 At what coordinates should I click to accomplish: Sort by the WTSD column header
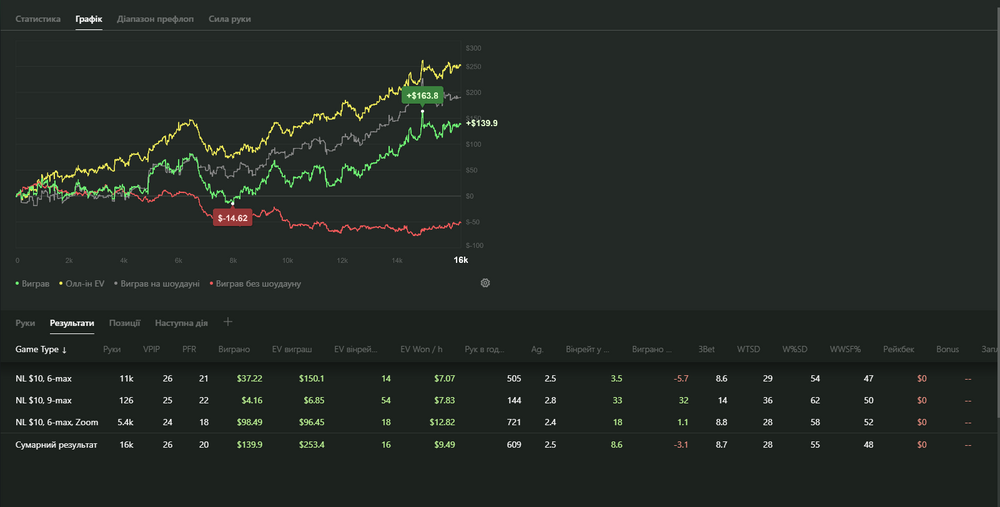[x=747, y=350]
